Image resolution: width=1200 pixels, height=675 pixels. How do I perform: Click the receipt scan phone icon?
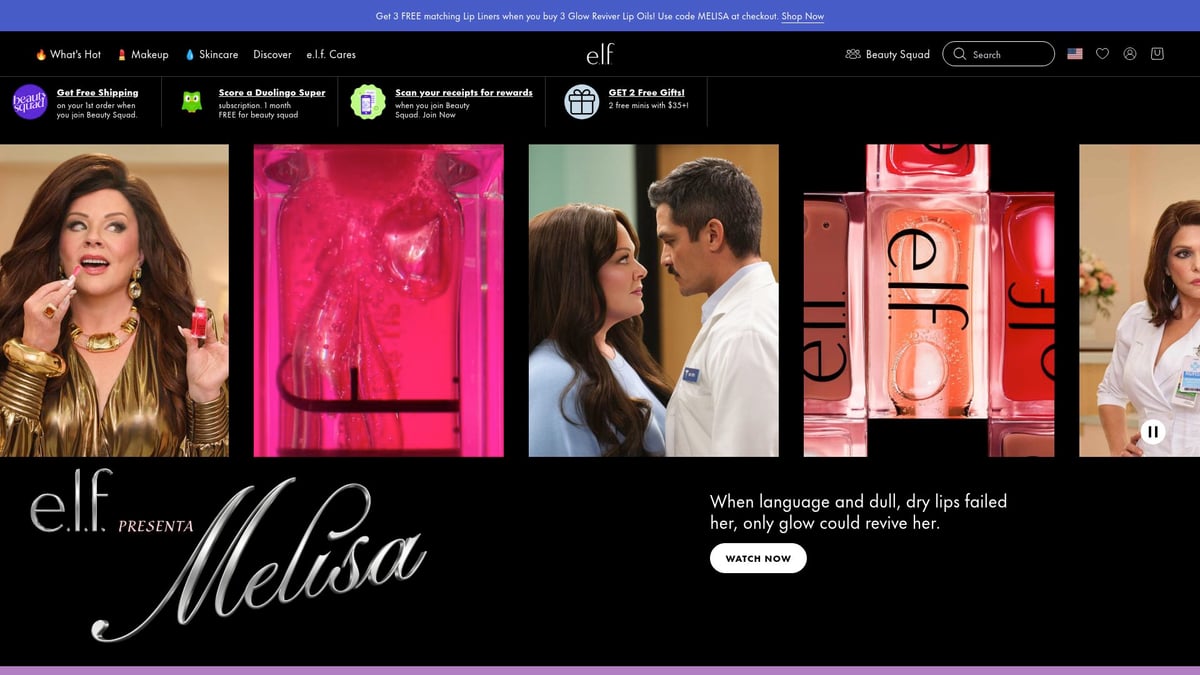368,102
